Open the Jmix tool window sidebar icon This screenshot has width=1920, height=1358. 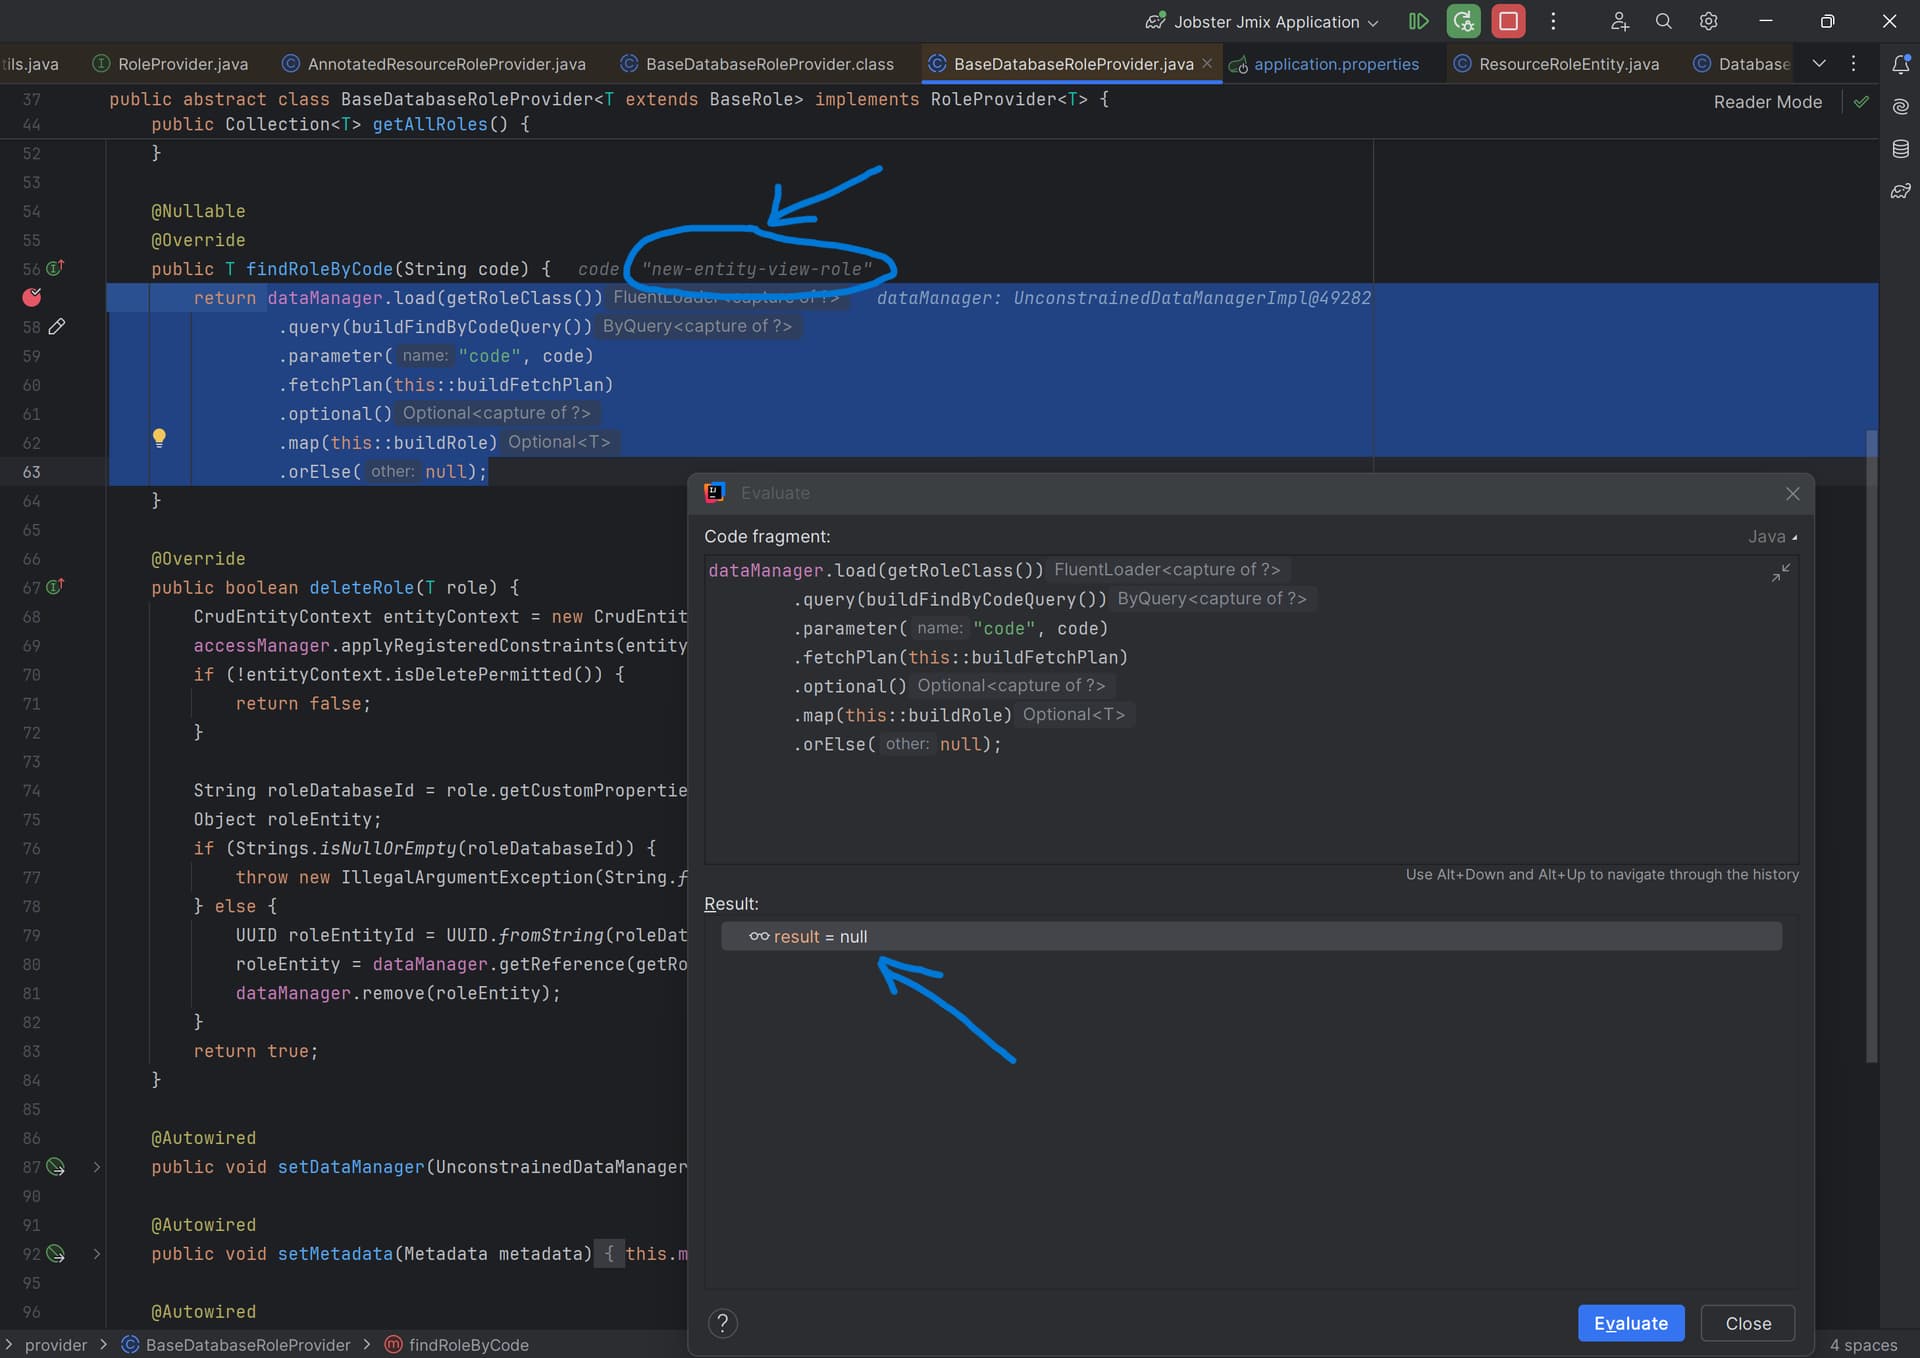(1900, 191)
